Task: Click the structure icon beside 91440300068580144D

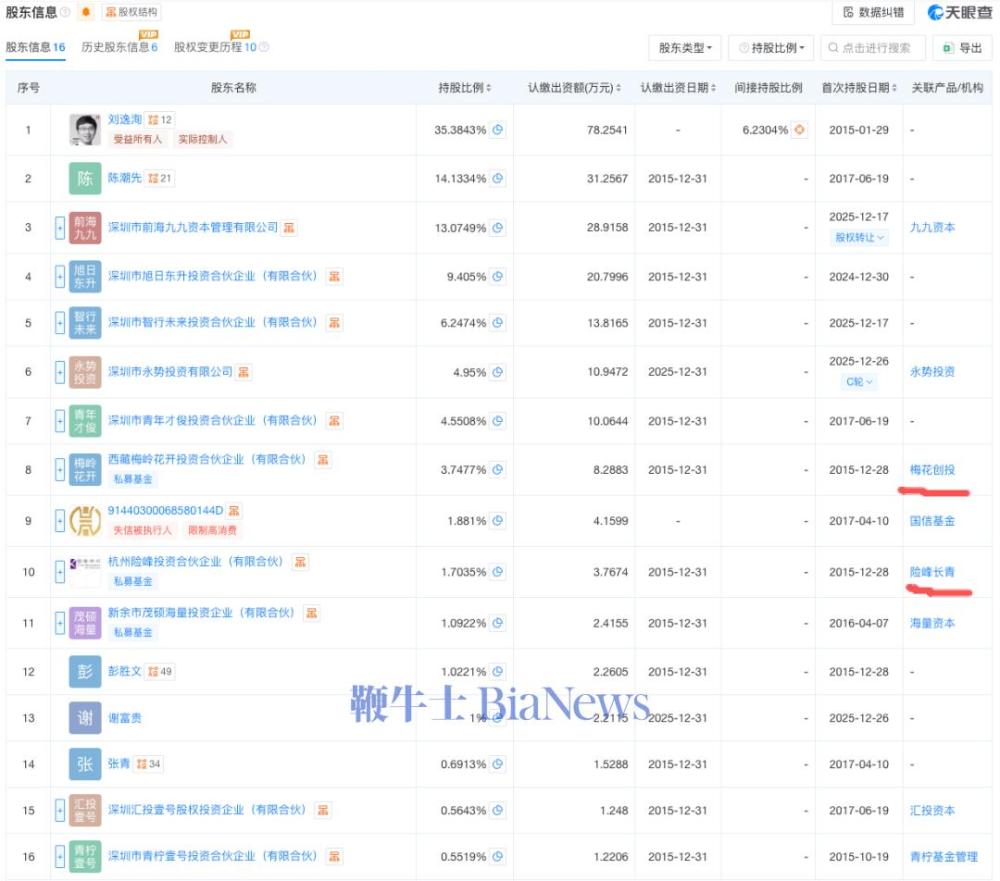Action: [233, 511]
